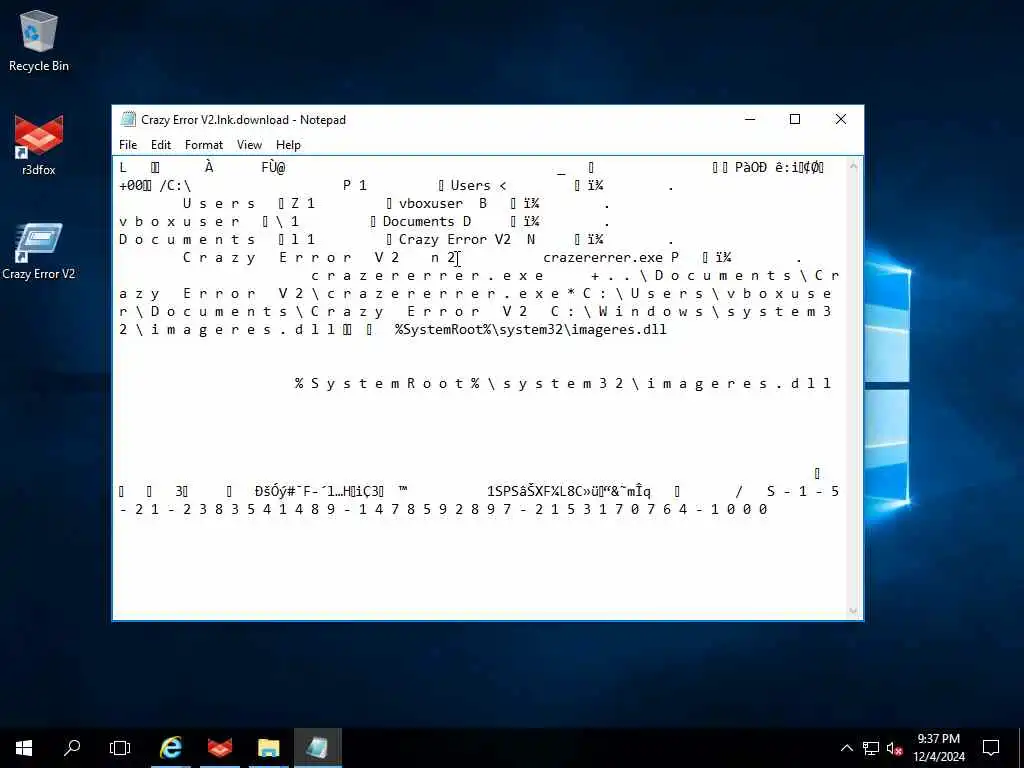Open the Windows Start menu
Viewport: 1024px width, 768px height.
pos(24,748)
